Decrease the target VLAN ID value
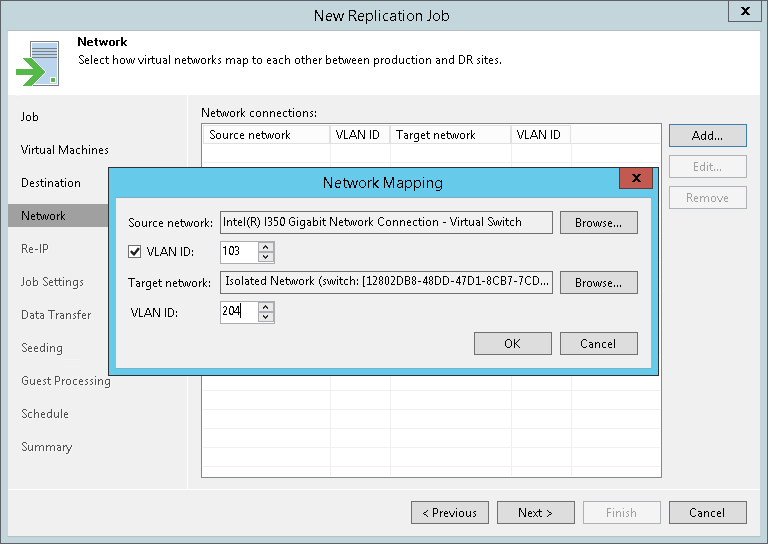 click(265, 317)
